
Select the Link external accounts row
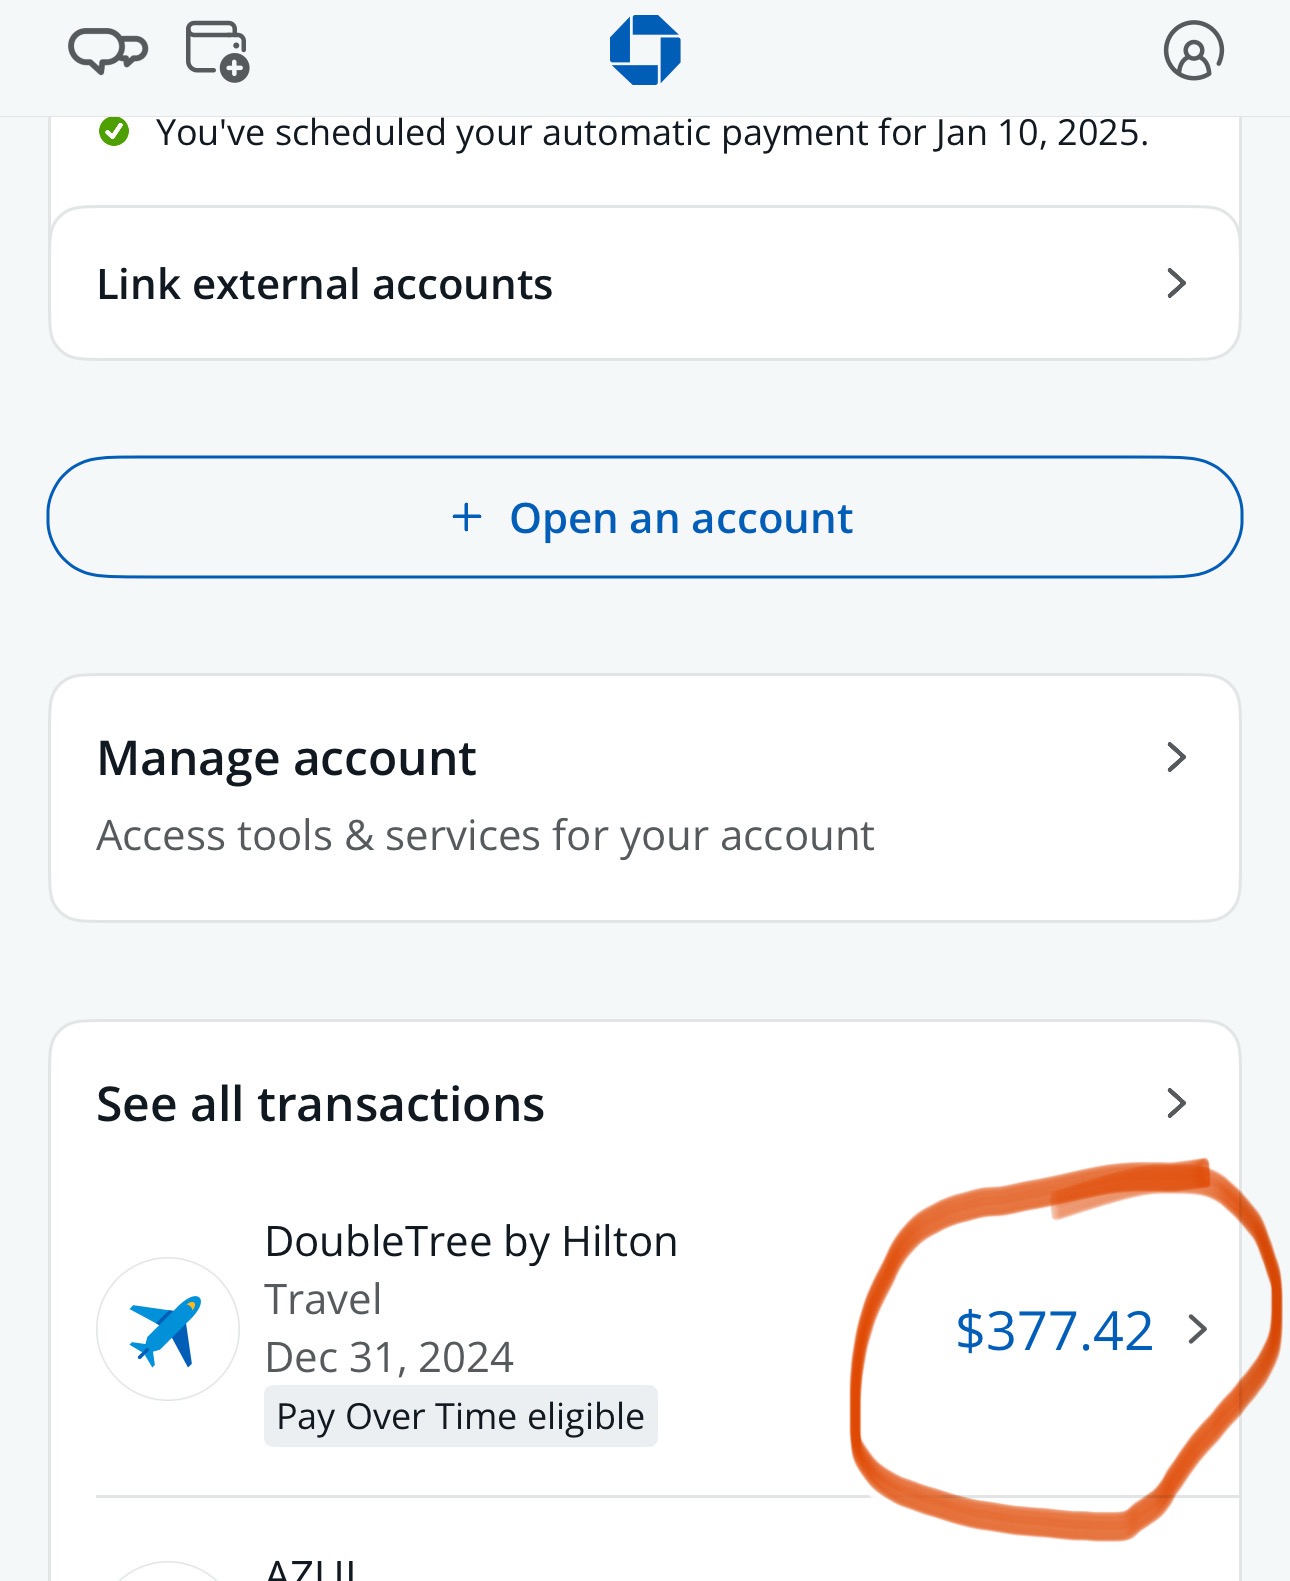(x=645, y=283)
